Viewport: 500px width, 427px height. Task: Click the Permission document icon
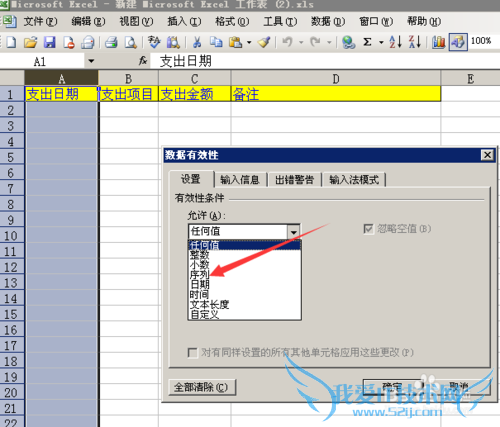69,42
